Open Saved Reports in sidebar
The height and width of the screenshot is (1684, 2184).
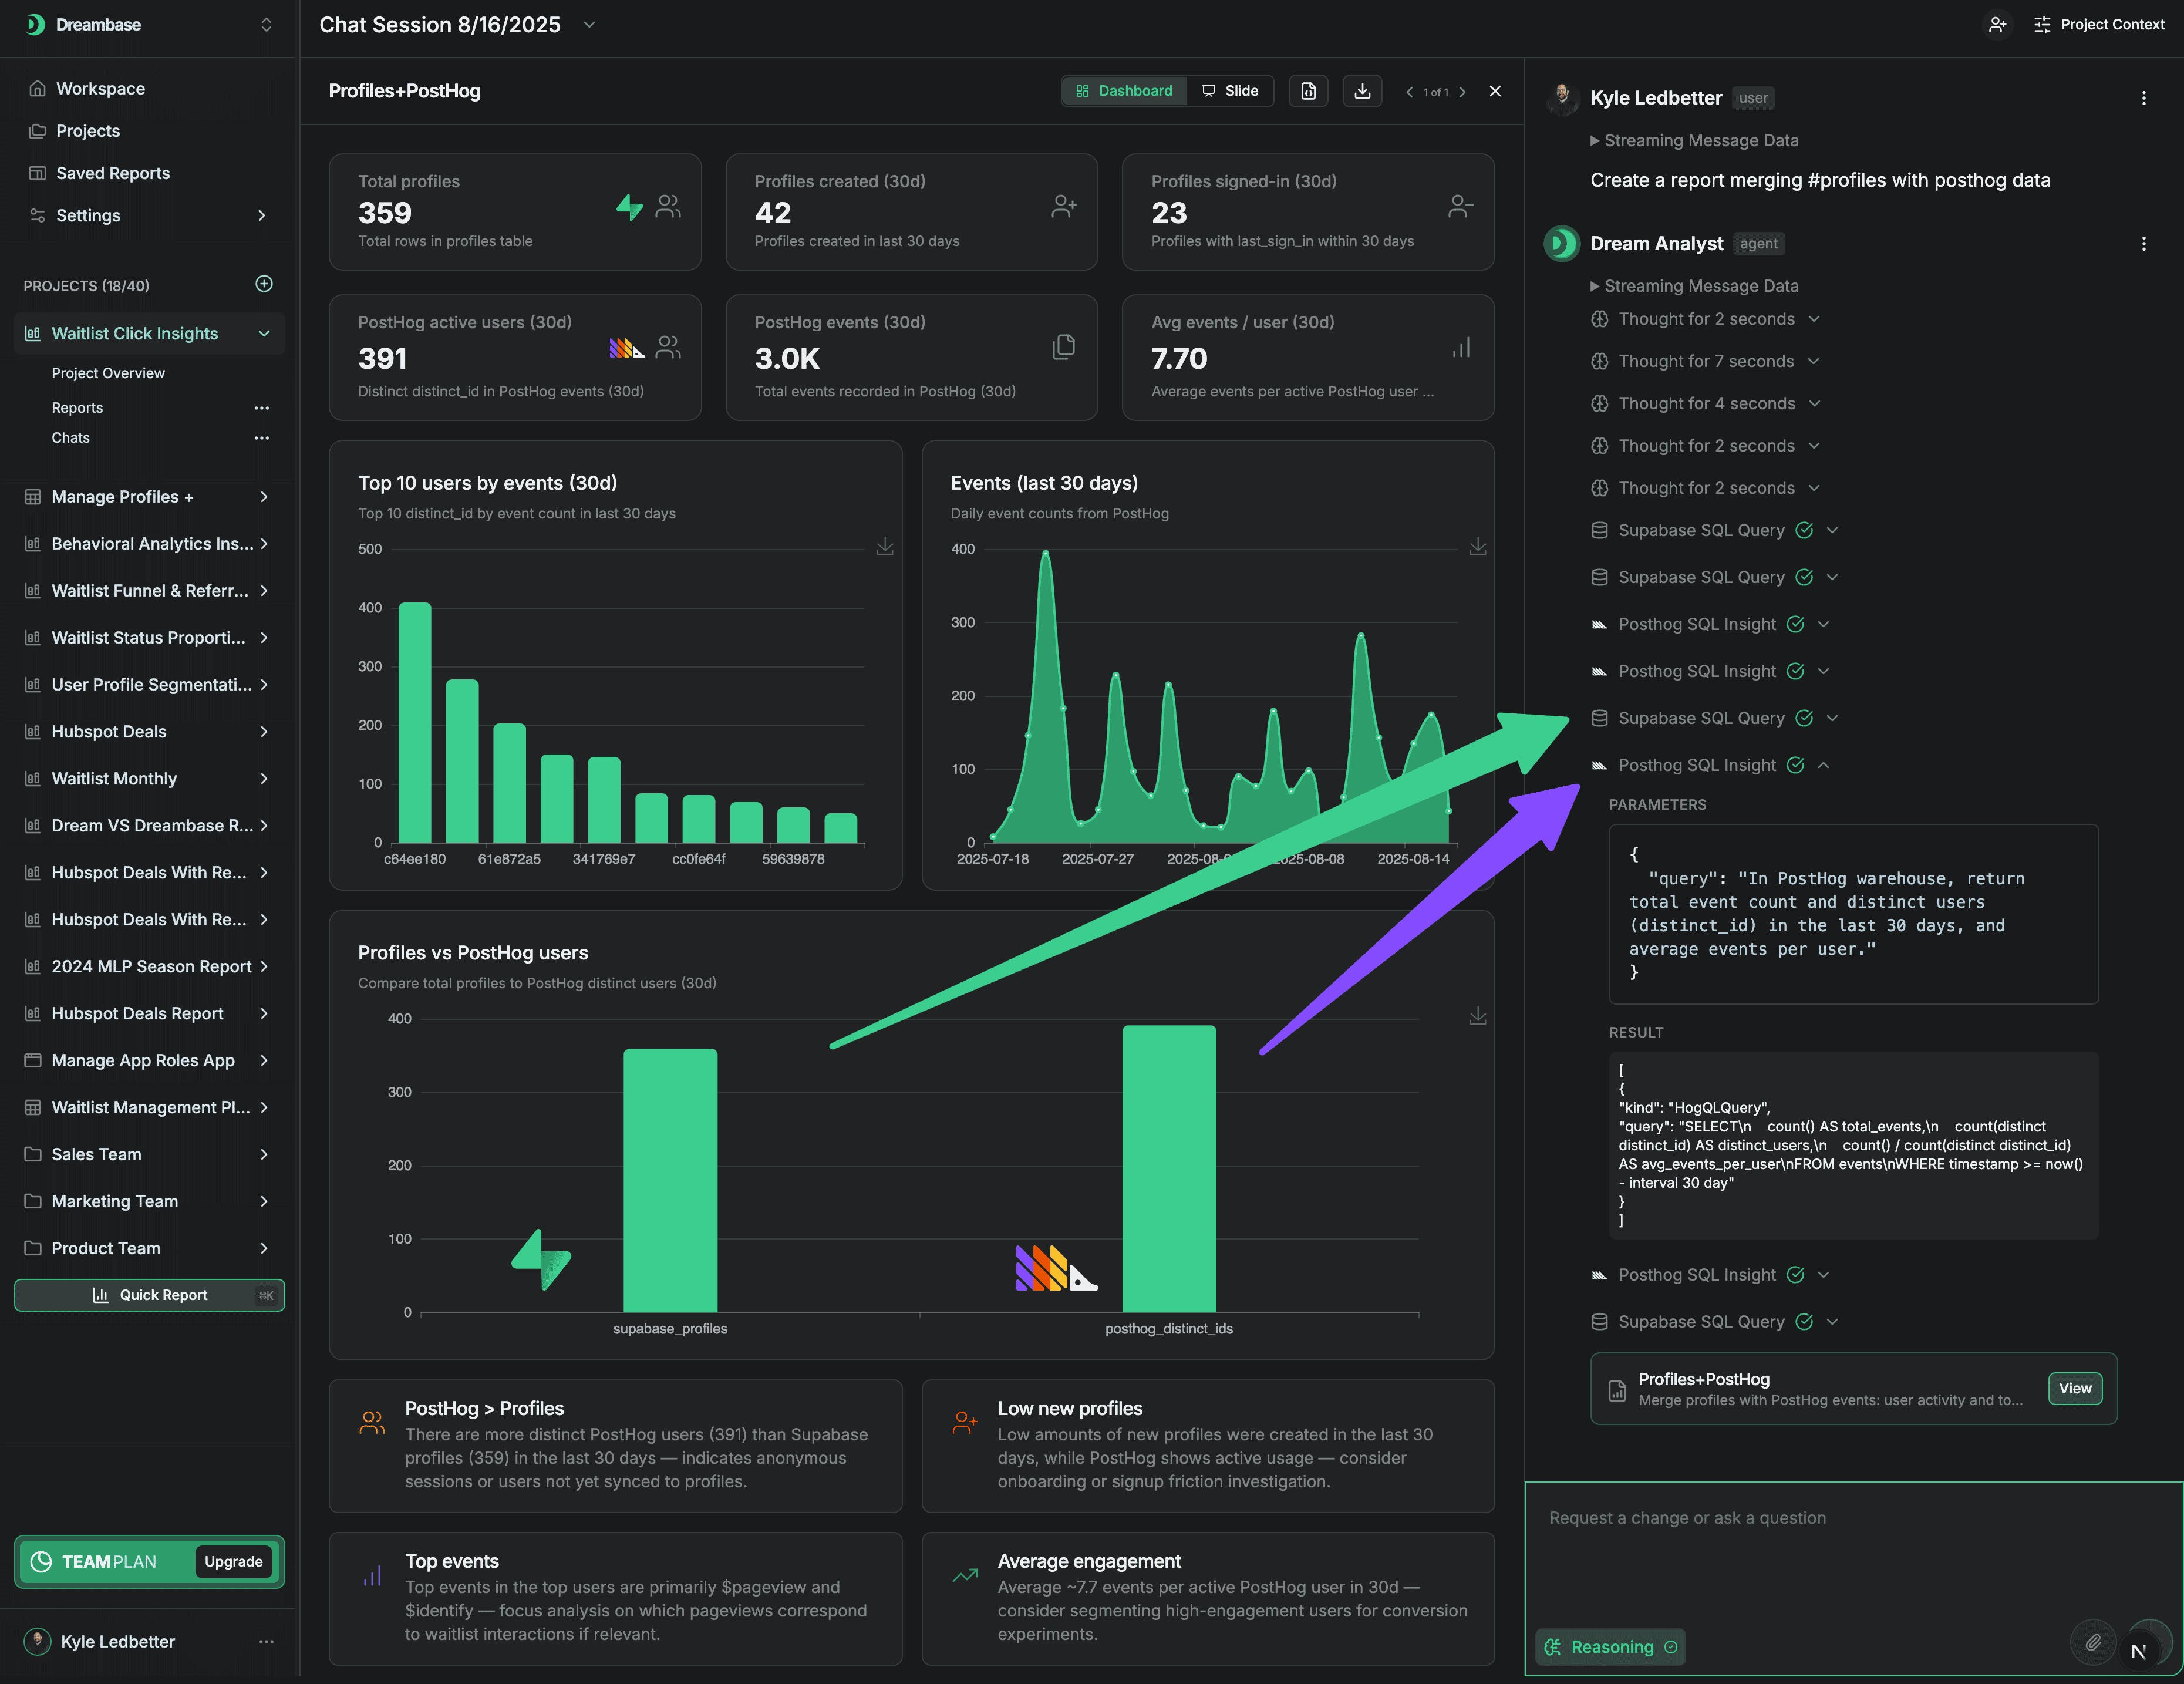(112, 173)
